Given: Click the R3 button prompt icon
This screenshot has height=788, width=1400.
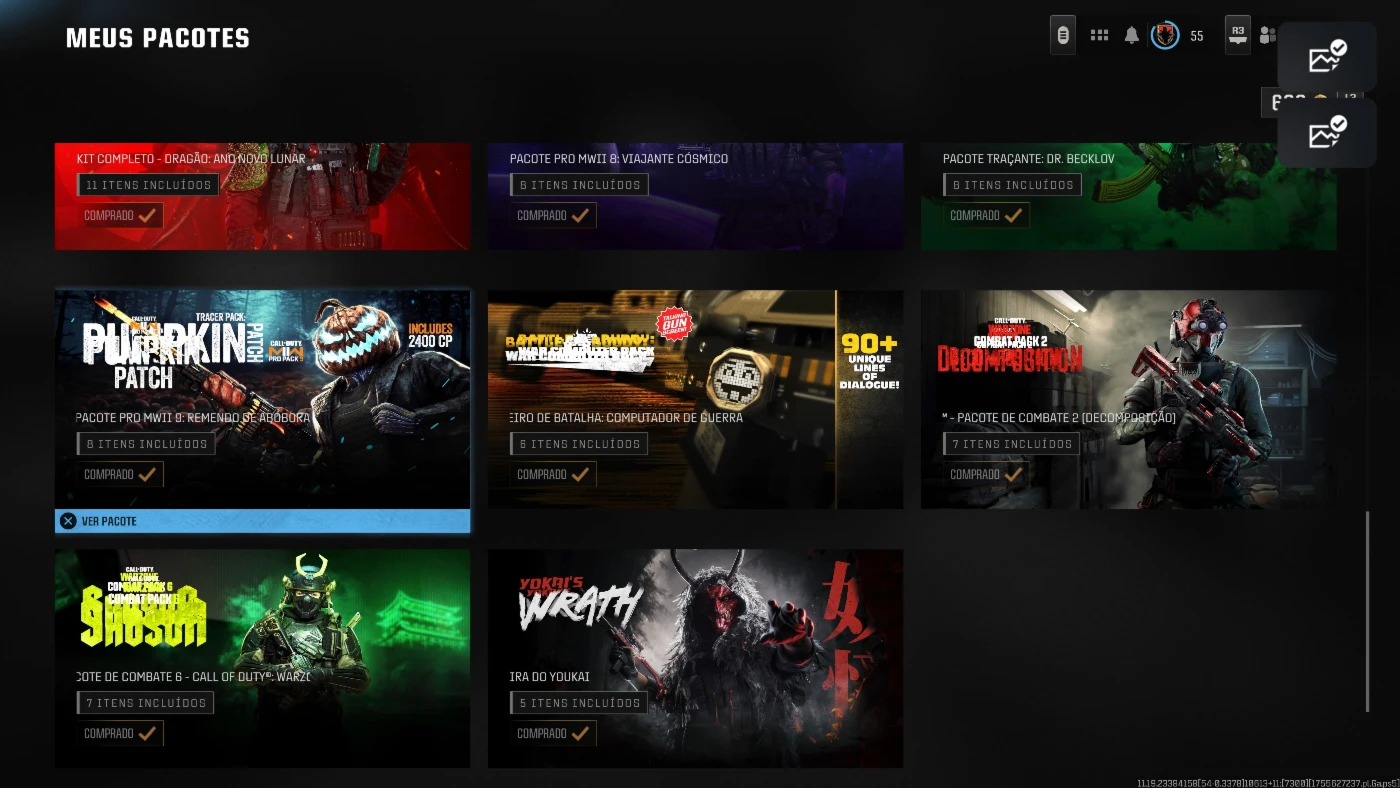Looking at the screenshot, I should pos(1238,35).
